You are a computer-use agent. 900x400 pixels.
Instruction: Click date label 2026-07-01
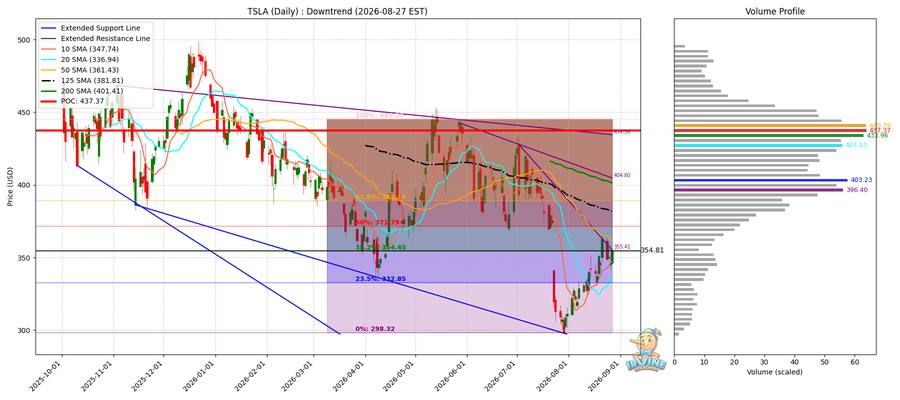503,375
